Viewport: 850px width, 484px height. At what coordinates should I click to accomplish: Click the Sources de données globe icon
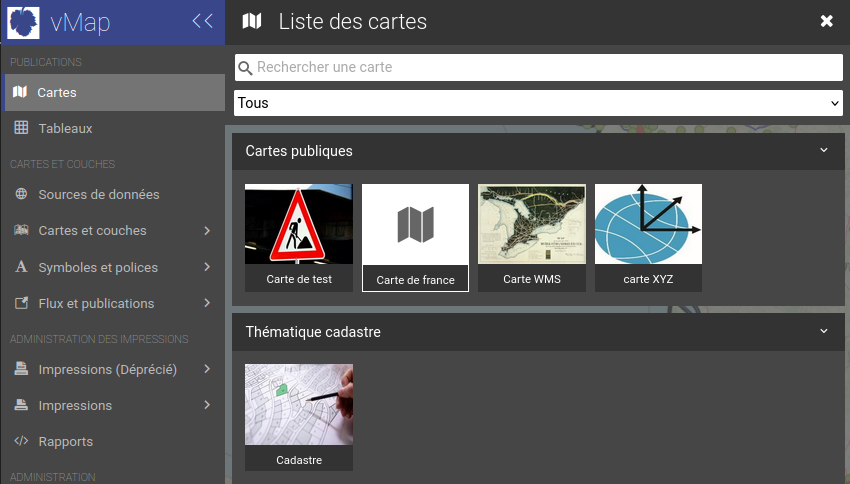point(21,194)
